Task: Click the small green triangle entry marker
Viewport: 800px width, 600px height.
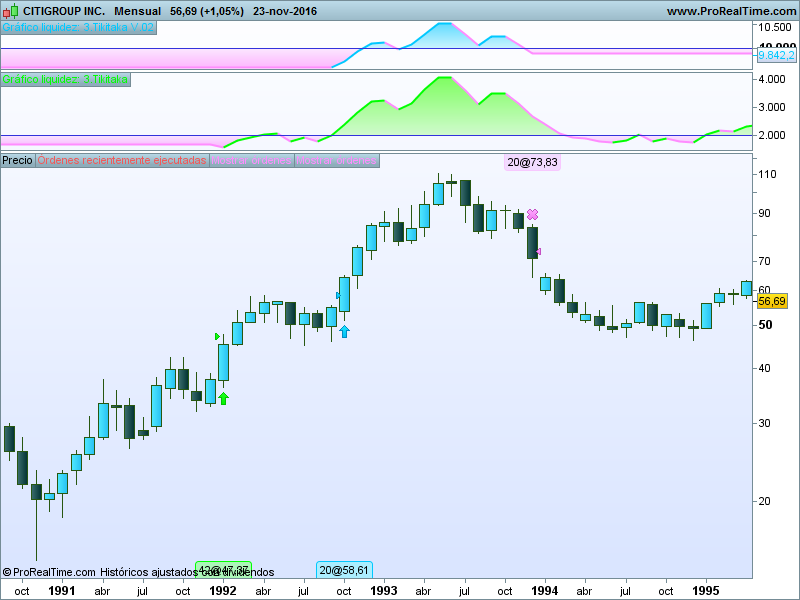Action: [217, 336]
